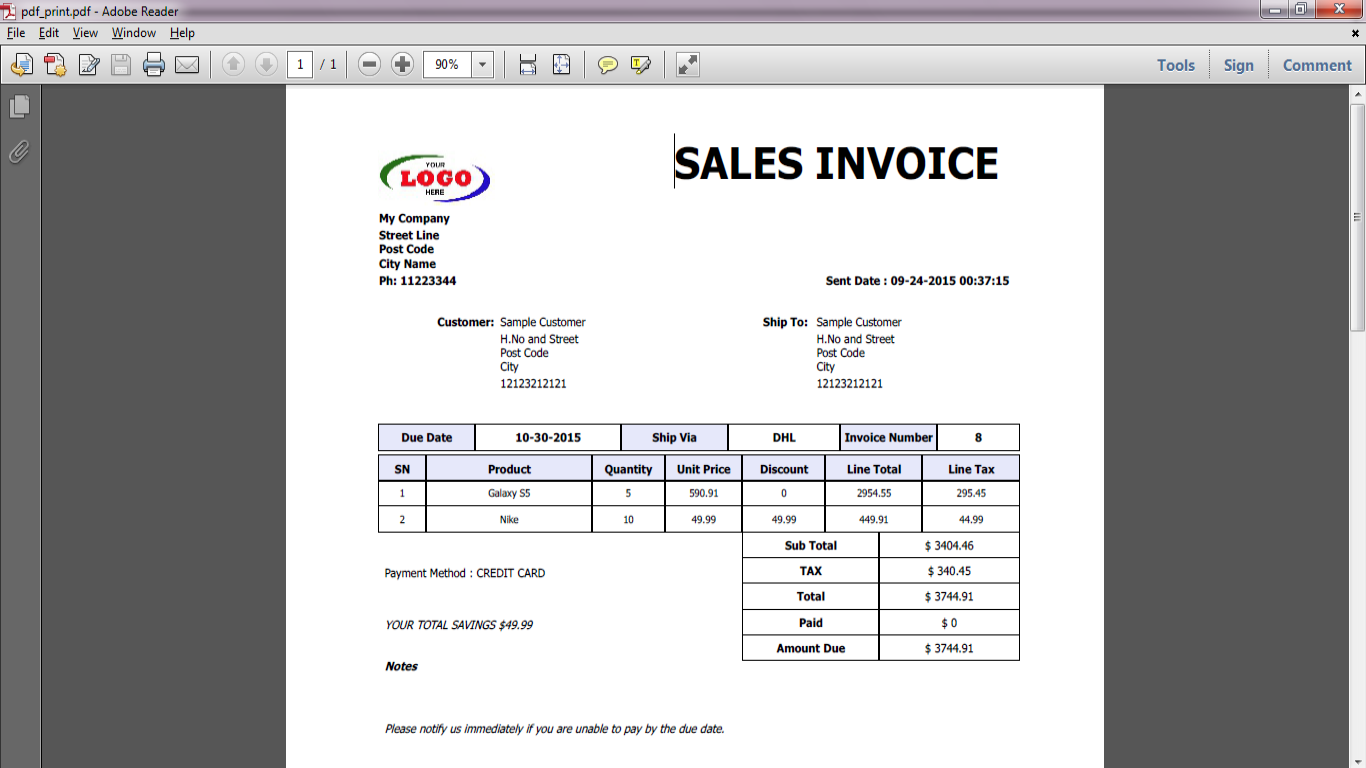The width and height of the screenshot is (1366, 768).
Task: Click the page number input field
Action: [300, 65]
